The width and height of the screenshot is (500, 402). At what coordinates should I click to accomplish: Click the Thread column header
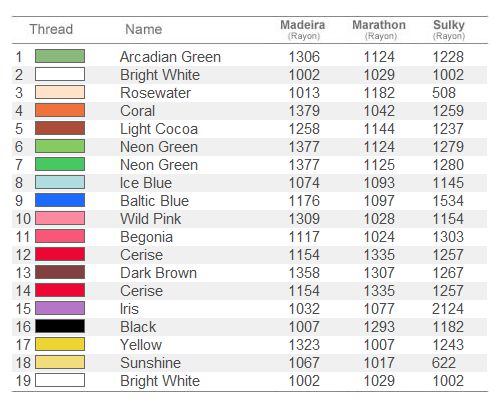(x=51, y=29)
